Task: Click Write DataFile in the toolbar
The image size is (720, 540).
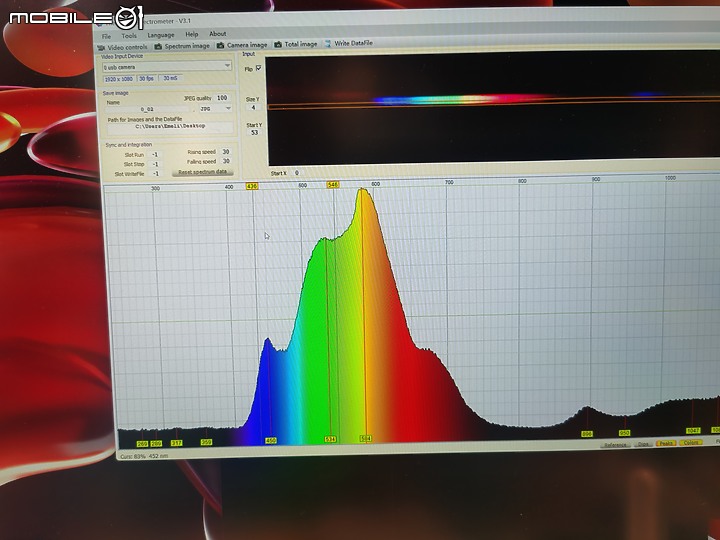Action: point(349,43)
